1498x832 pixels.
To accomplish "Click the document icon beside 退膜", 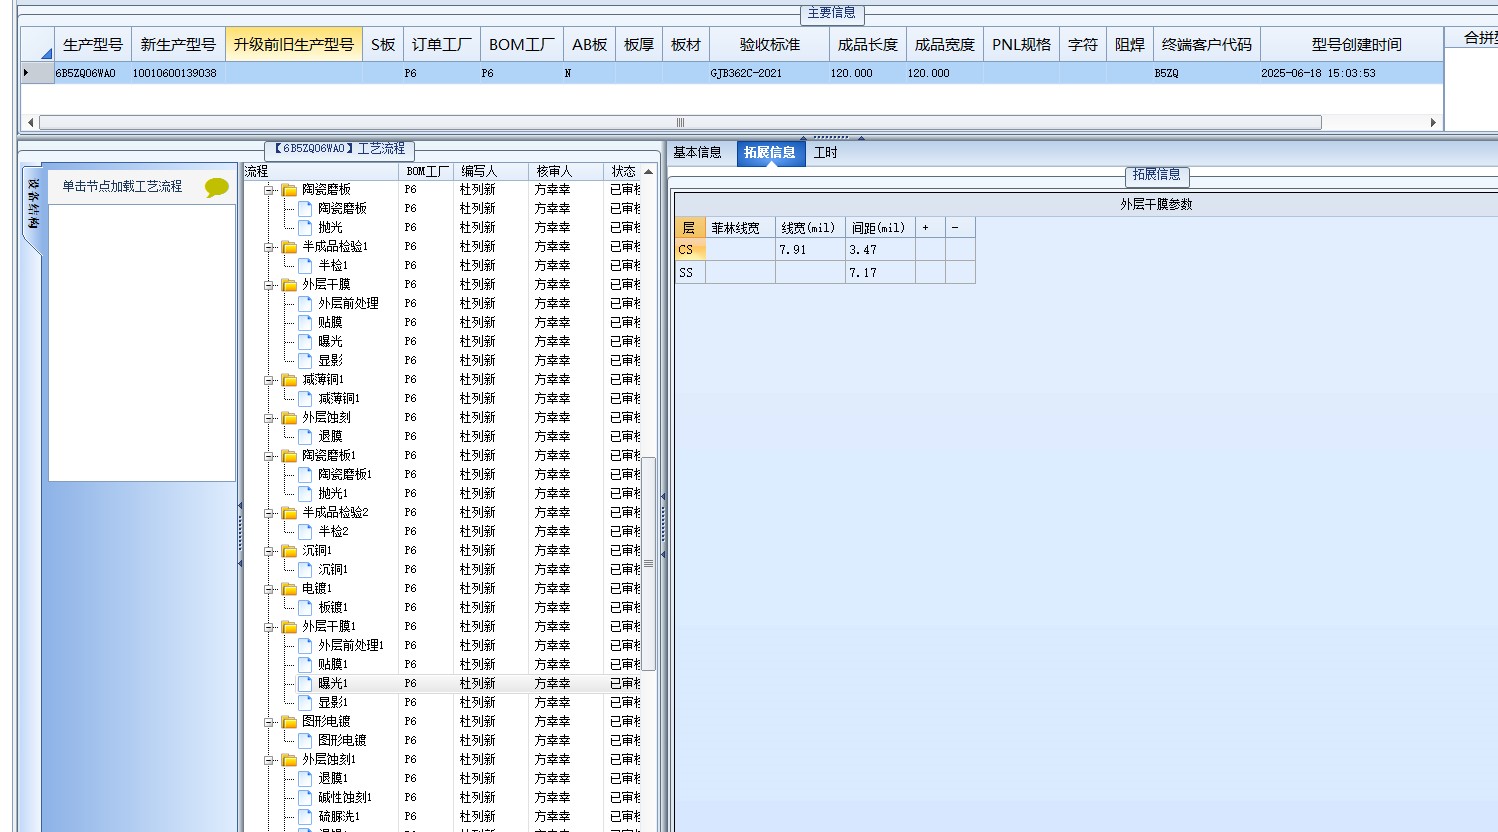I will tap(305, 437).
